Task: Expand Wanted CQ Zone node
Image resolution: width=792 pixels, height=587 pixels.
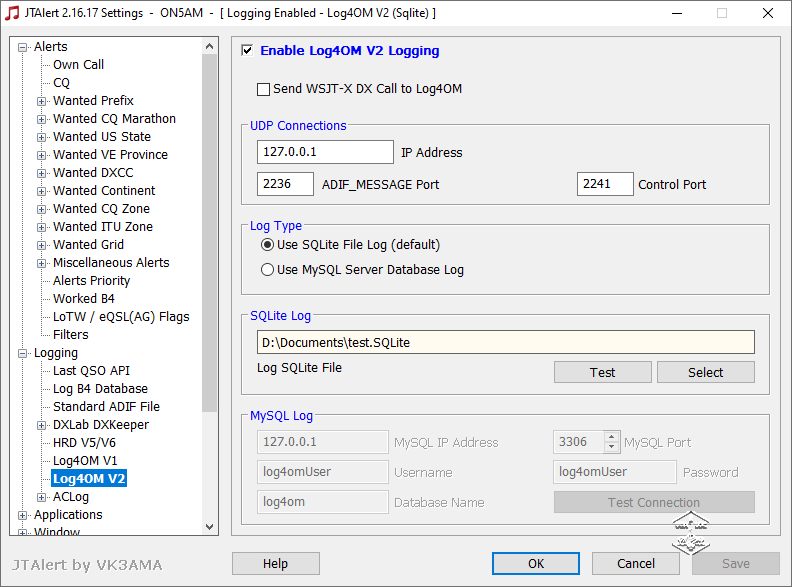Action: (41, 210)
